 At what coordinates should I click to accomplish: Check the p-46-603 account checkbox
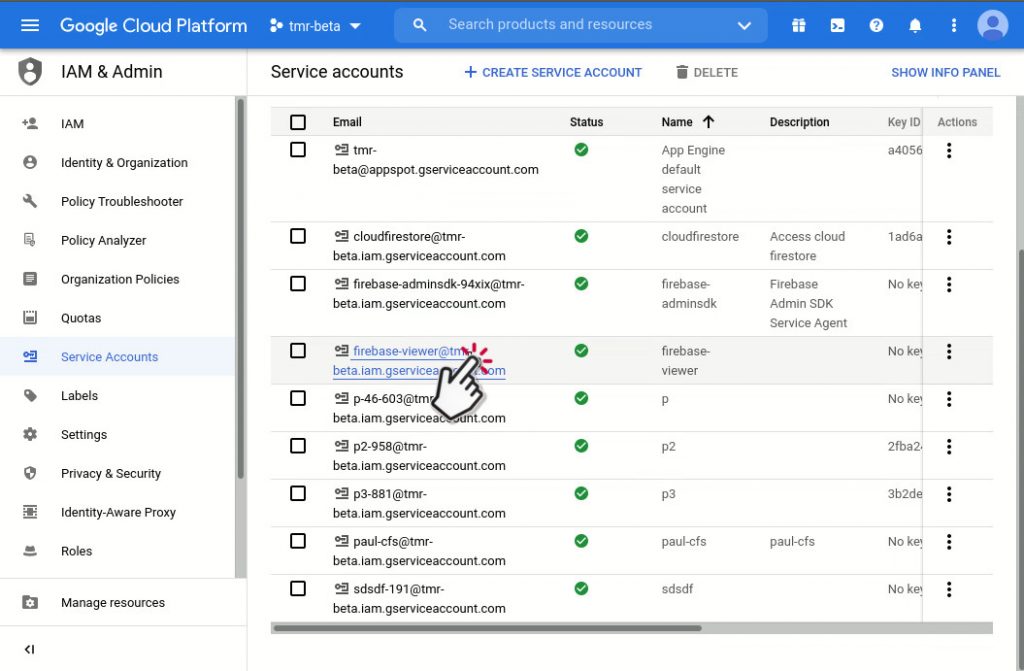(298, 398)
